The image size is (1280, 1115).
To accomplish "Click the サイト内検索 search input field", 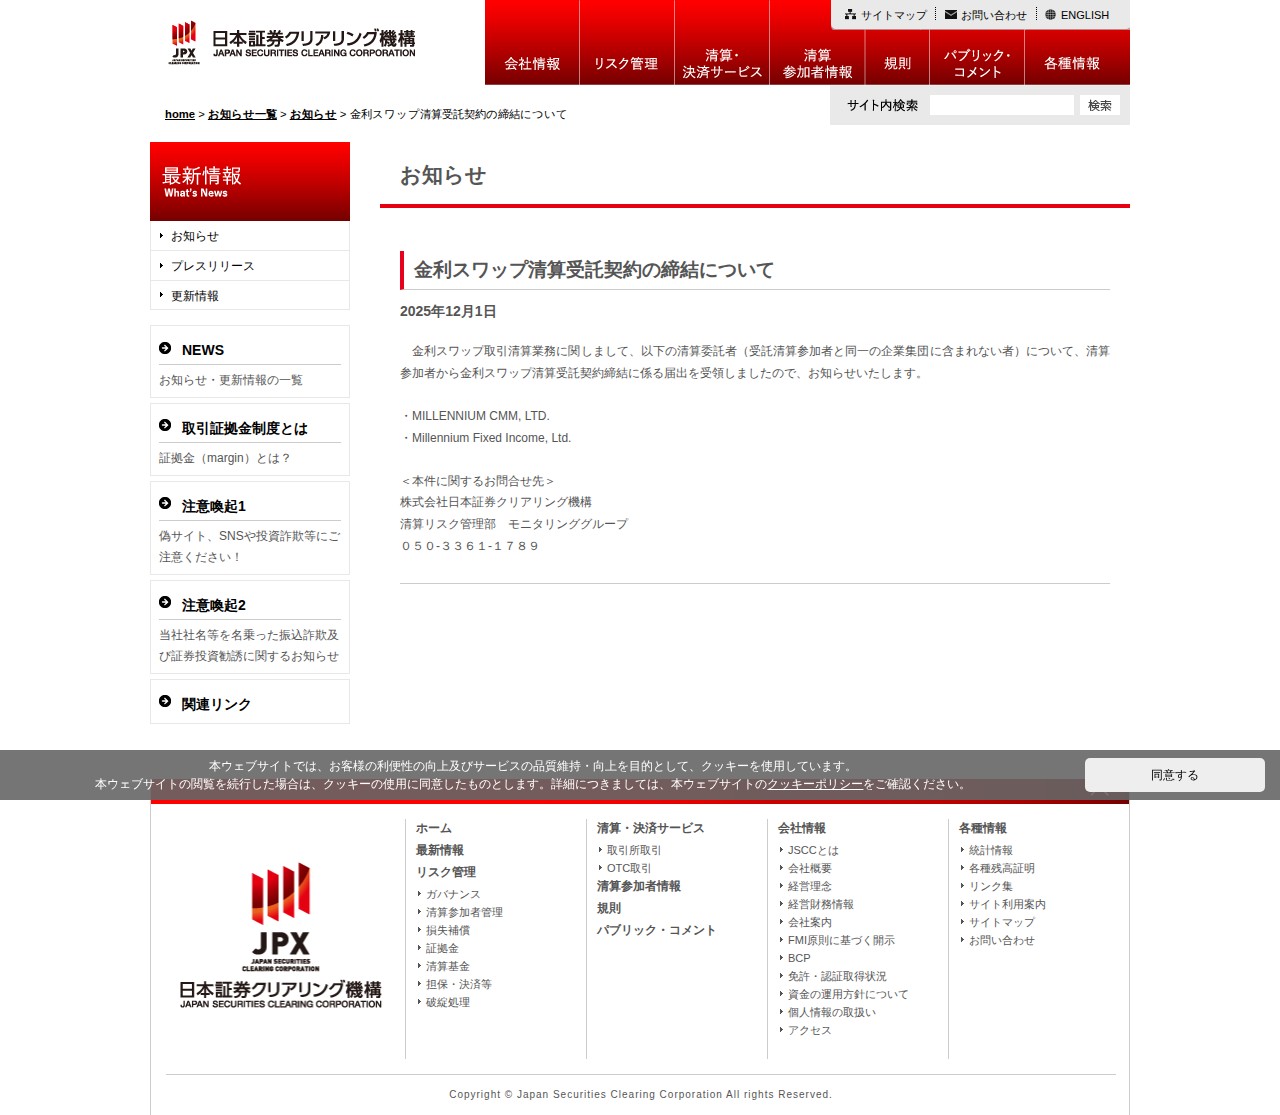I will 1000,104.
